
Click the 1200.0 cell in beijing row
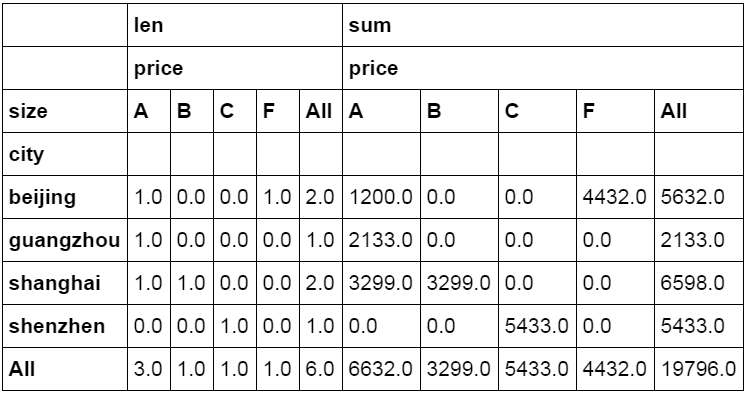(x=381, y=197)
